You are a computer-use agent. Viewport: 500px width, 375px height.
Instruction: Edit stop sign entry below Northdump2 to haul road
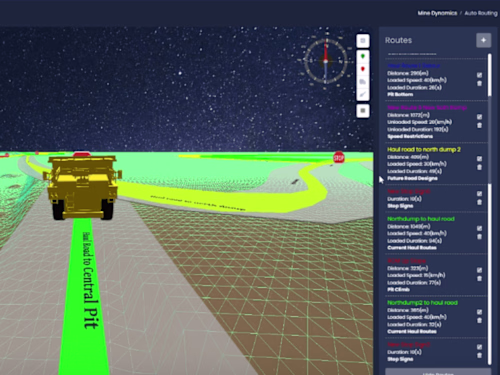[479, 347]
